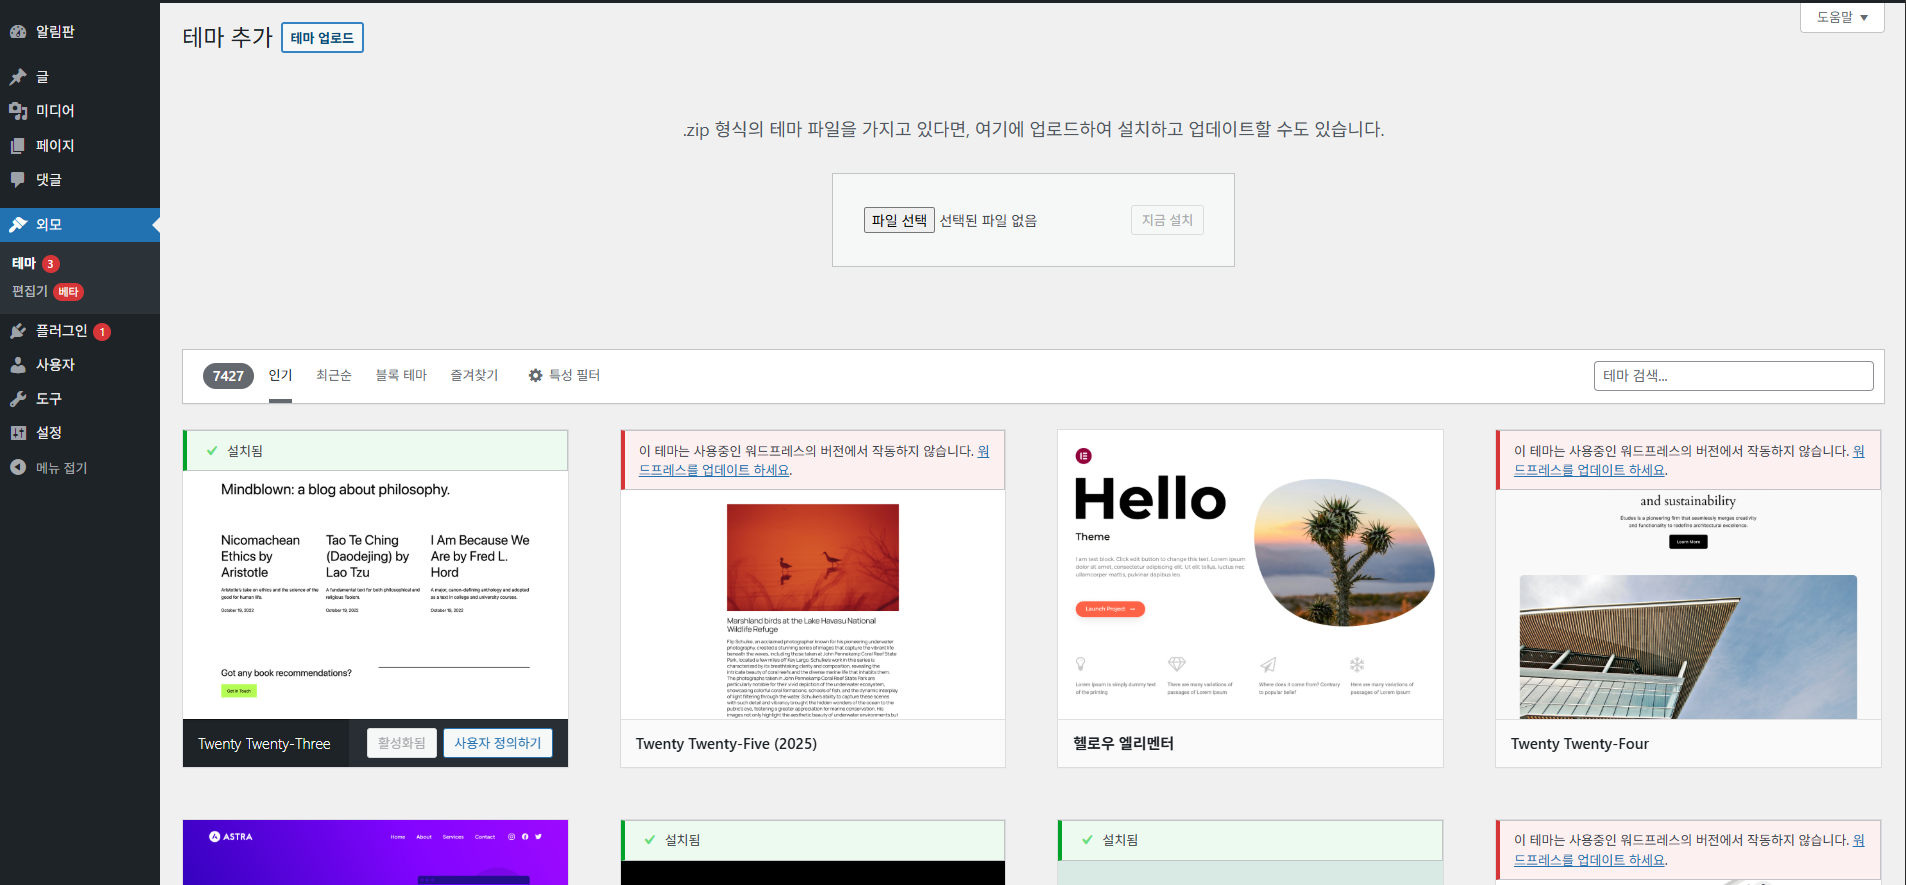
Task: Switch to the 최근순 latest tab
Action: 334,375
